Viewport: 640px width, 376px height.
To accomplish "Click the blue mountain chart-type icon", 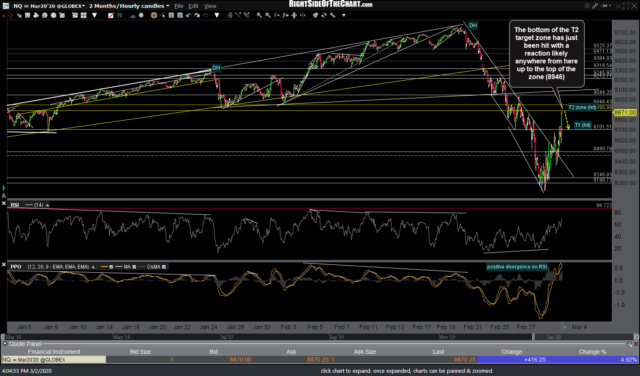I will [133, 16].
